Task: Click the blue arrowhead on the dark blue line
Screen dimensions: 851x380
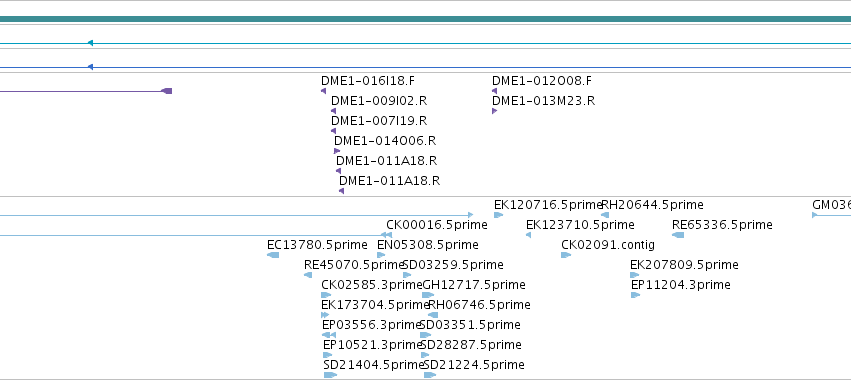Action: coord(90,67)
